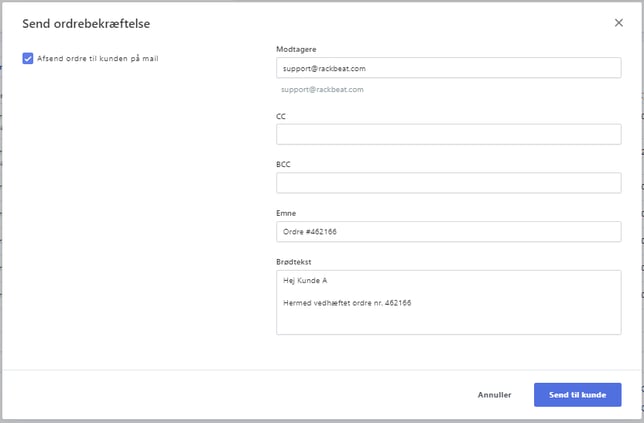Click the 'Afsend ordre til kunden på mail' label
Screen dimensions: 644x423
point(98,58)
